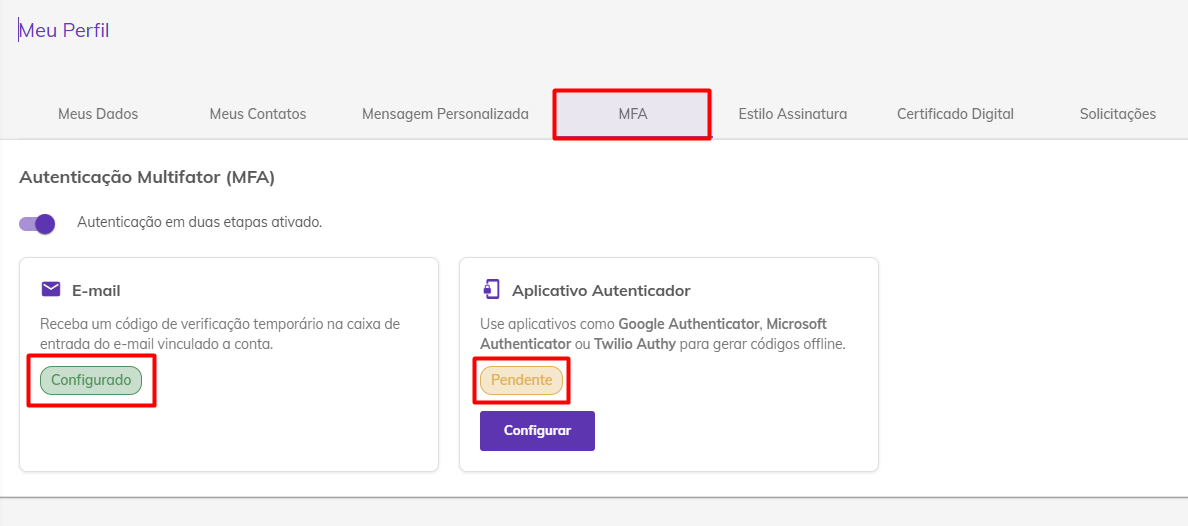
Task: Click the Meu Perfil page title
Action: [64, 31]
